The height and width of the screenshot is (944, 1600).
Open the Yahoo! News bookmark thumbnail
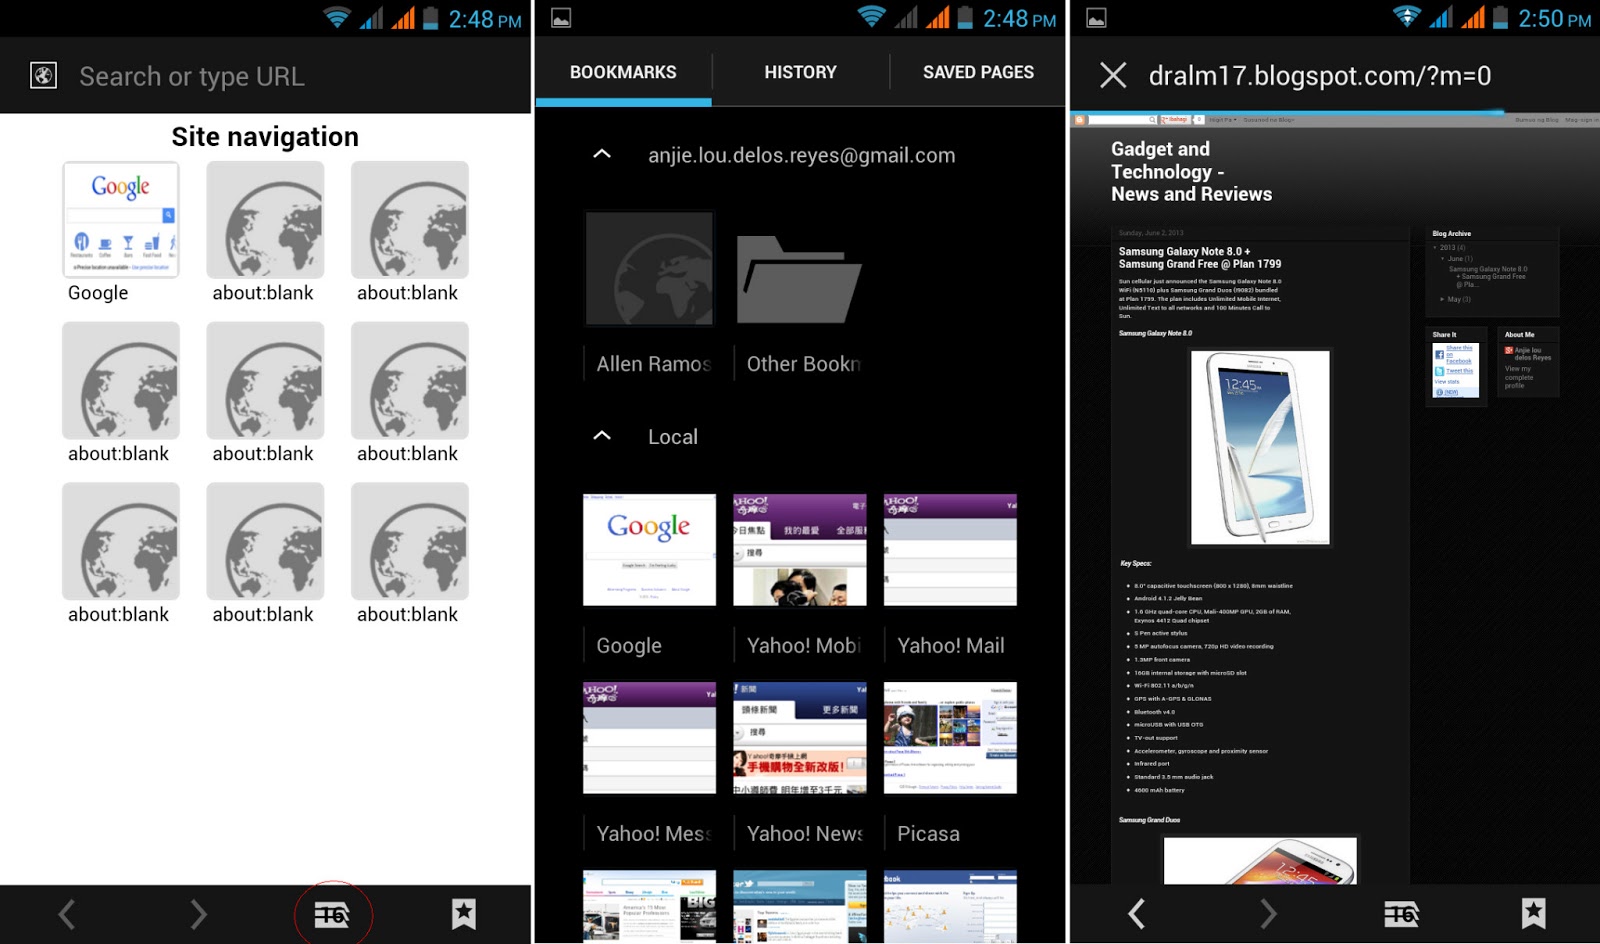coord(799,738)
